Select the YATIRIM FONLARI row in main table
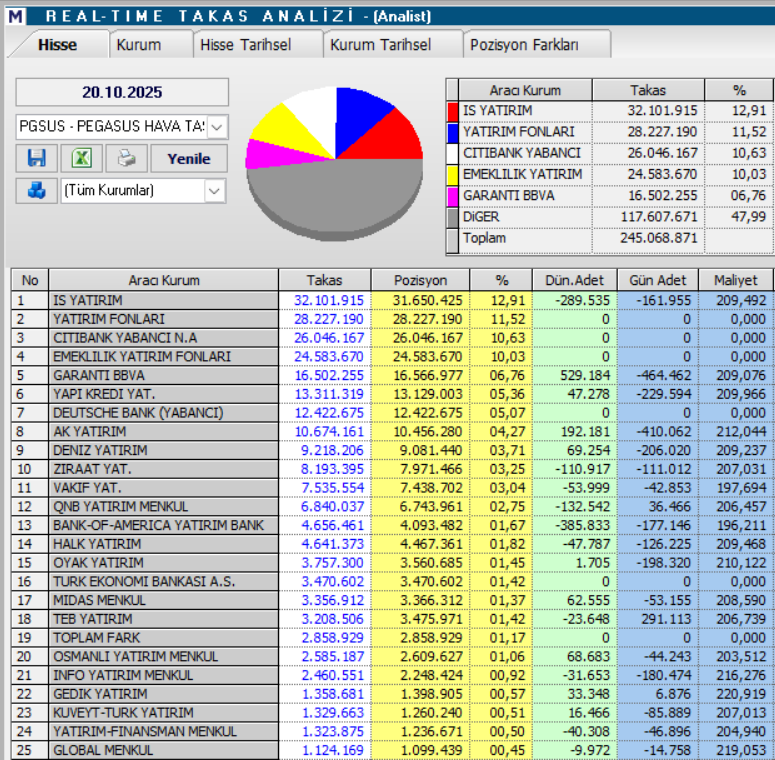The width and height of the screenshot is (775, 760). click(x=392, y=319)
